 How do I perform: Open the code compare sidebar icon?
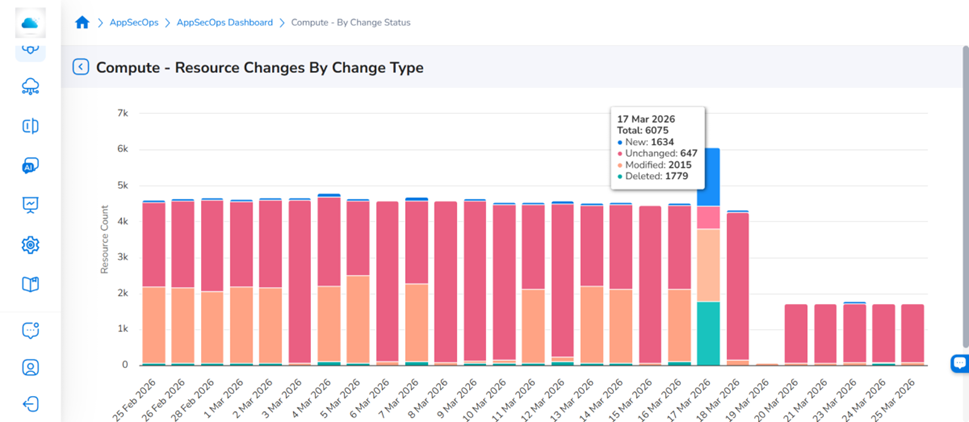tap(30, 126)
